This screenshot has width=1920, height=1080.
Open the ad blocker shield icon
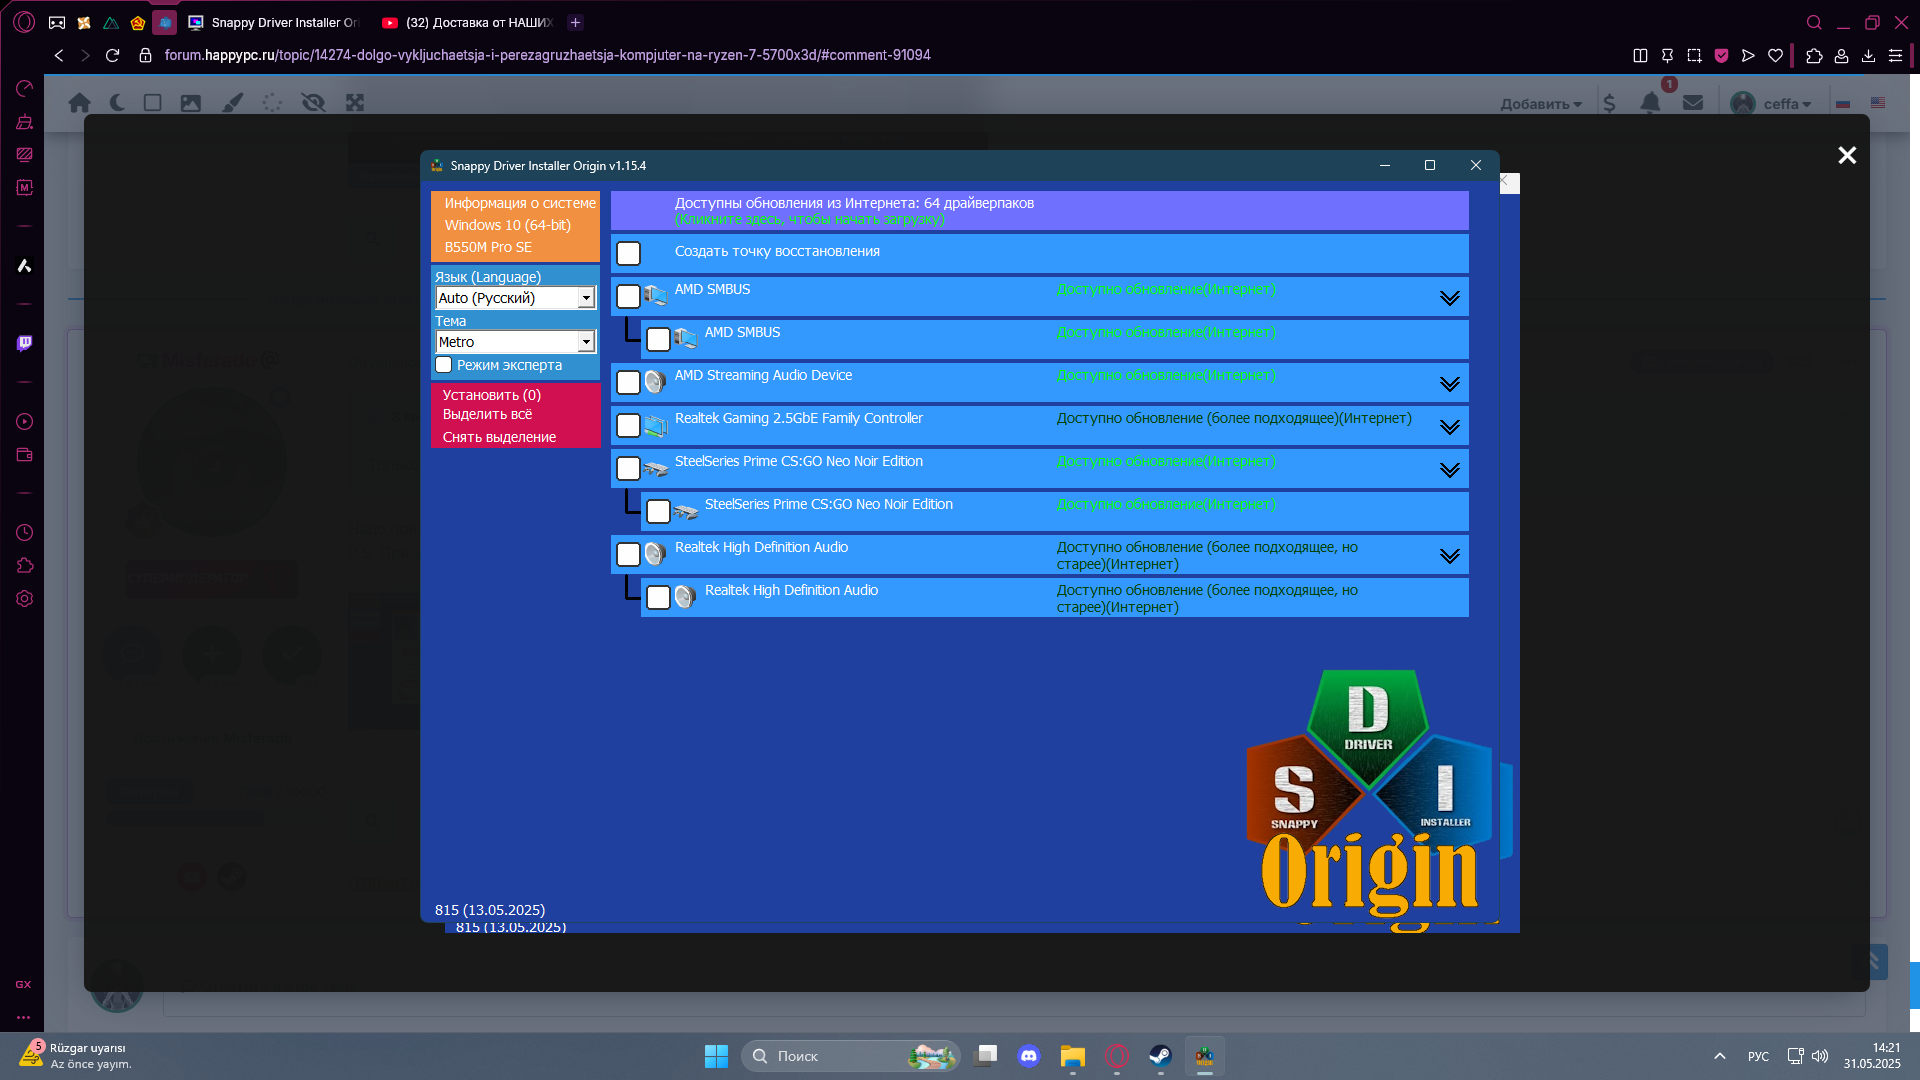pyautogui.click(x=1721, y=55)
